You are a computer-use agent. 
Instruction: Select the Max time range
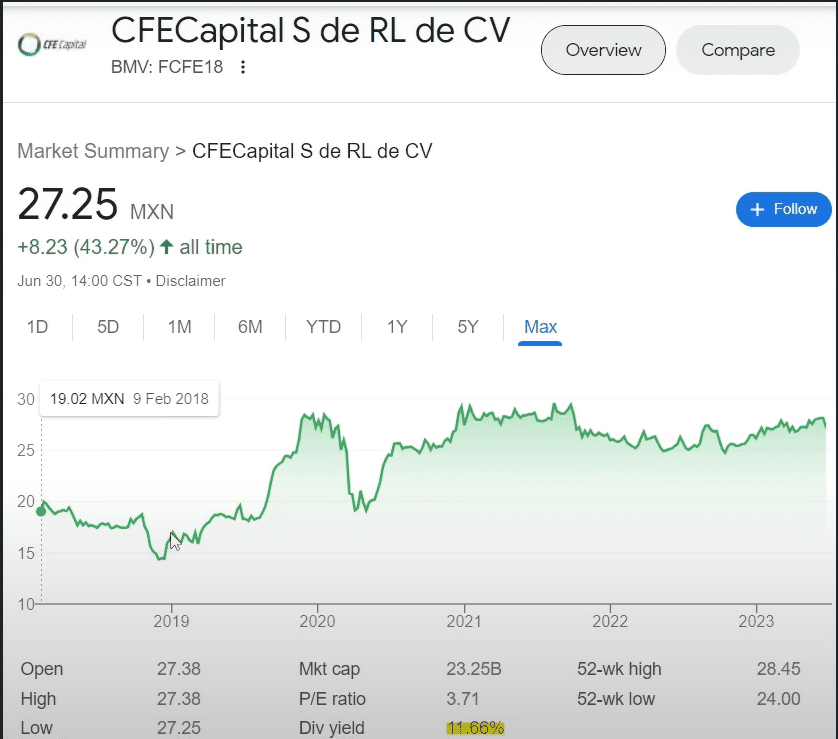click(x=540, y=327)
